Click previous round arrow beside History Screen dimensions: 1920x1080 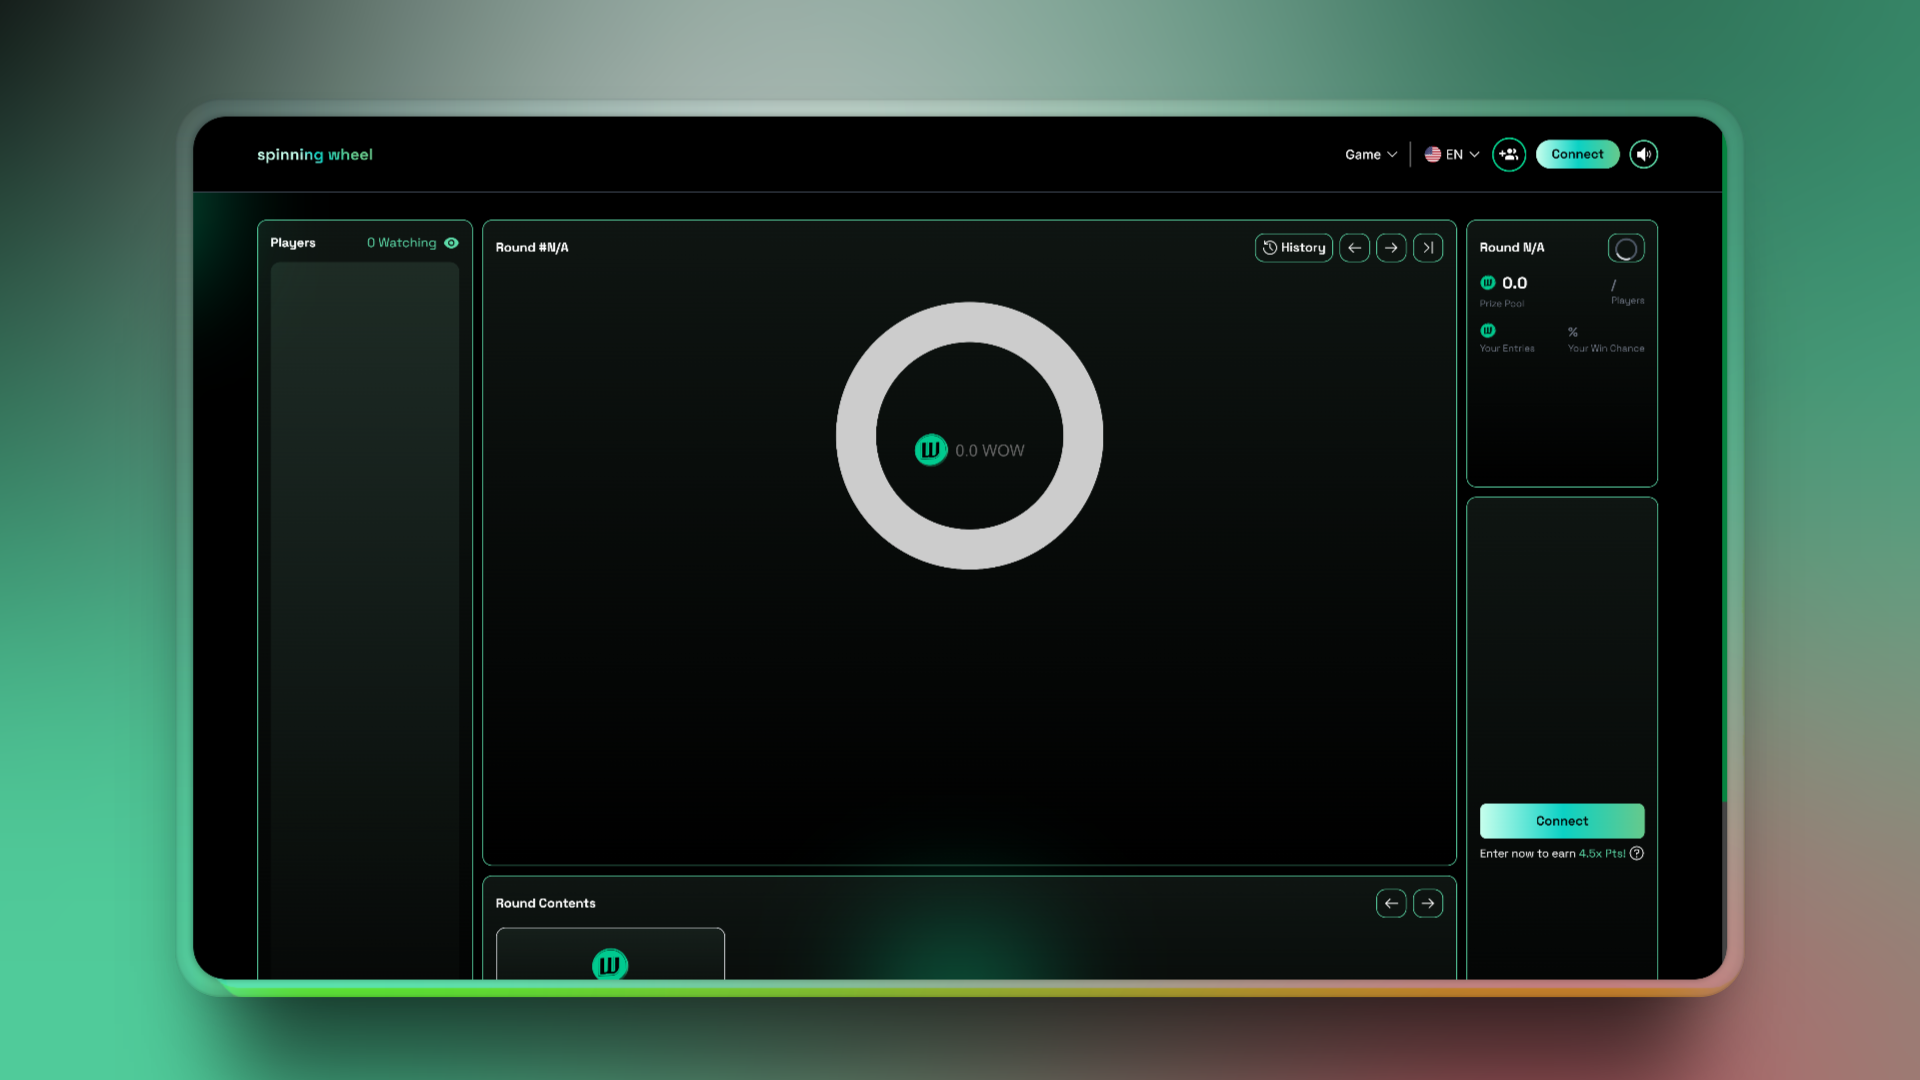coord(1354,248)
